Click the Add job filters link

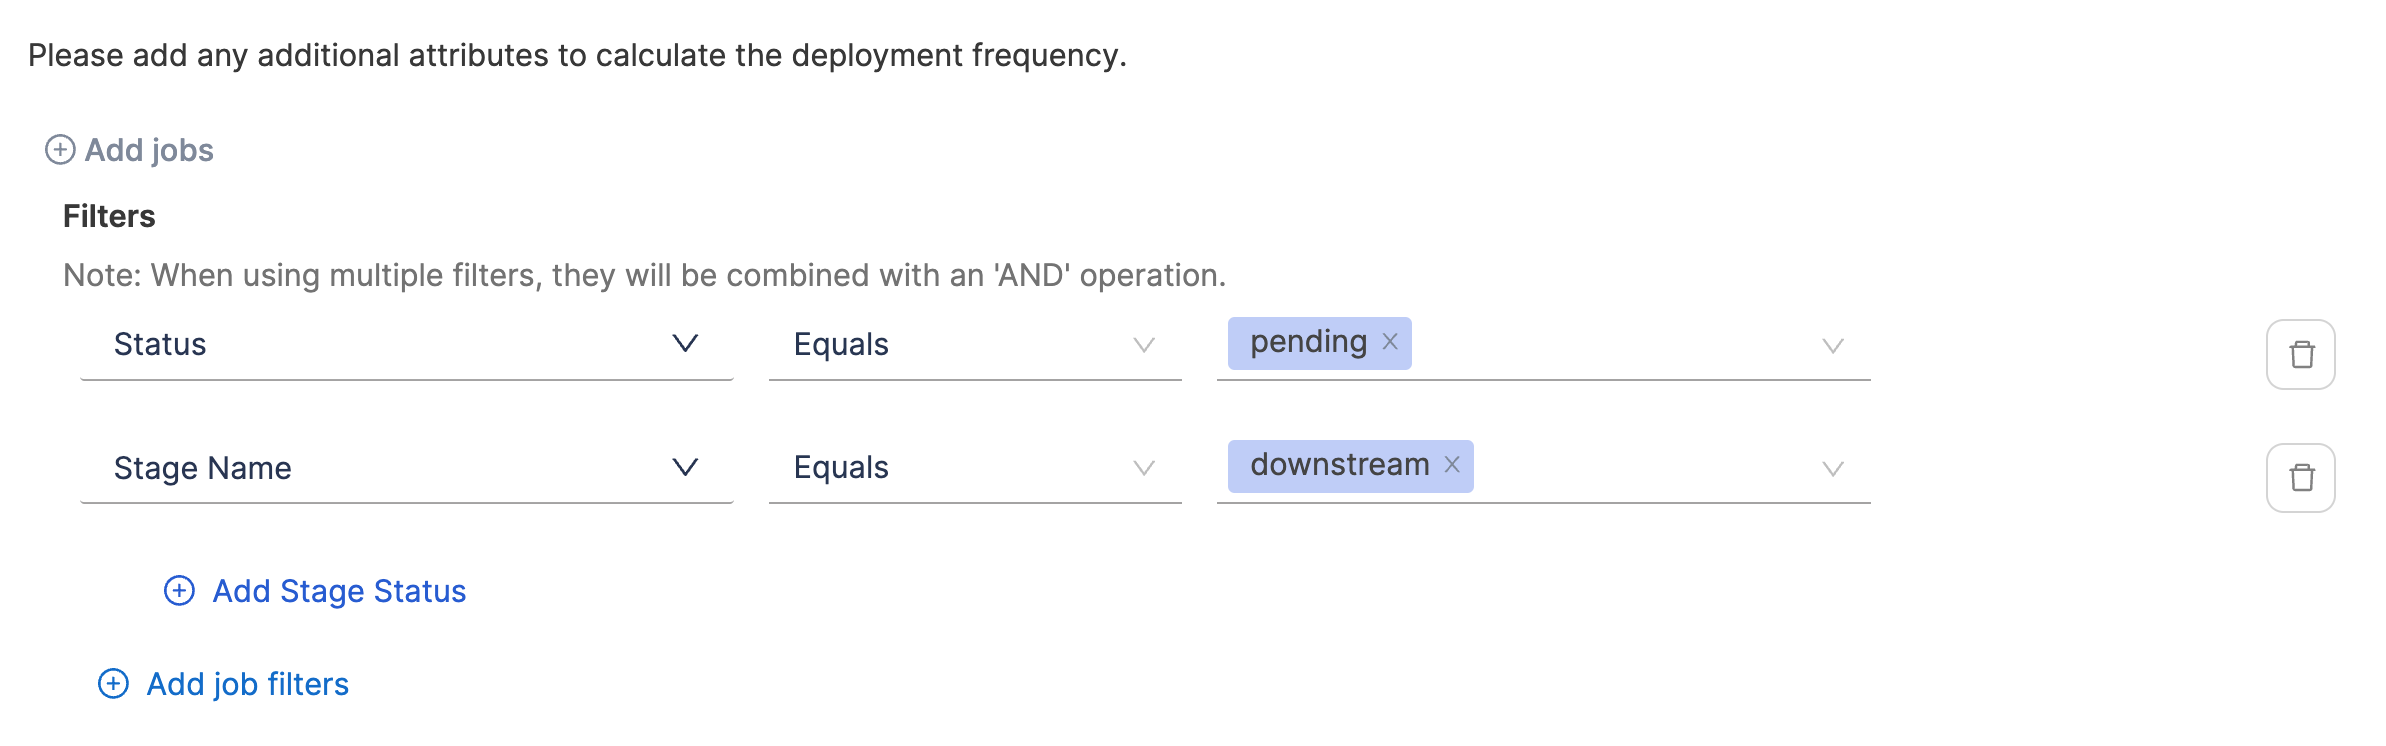[248, 684]
